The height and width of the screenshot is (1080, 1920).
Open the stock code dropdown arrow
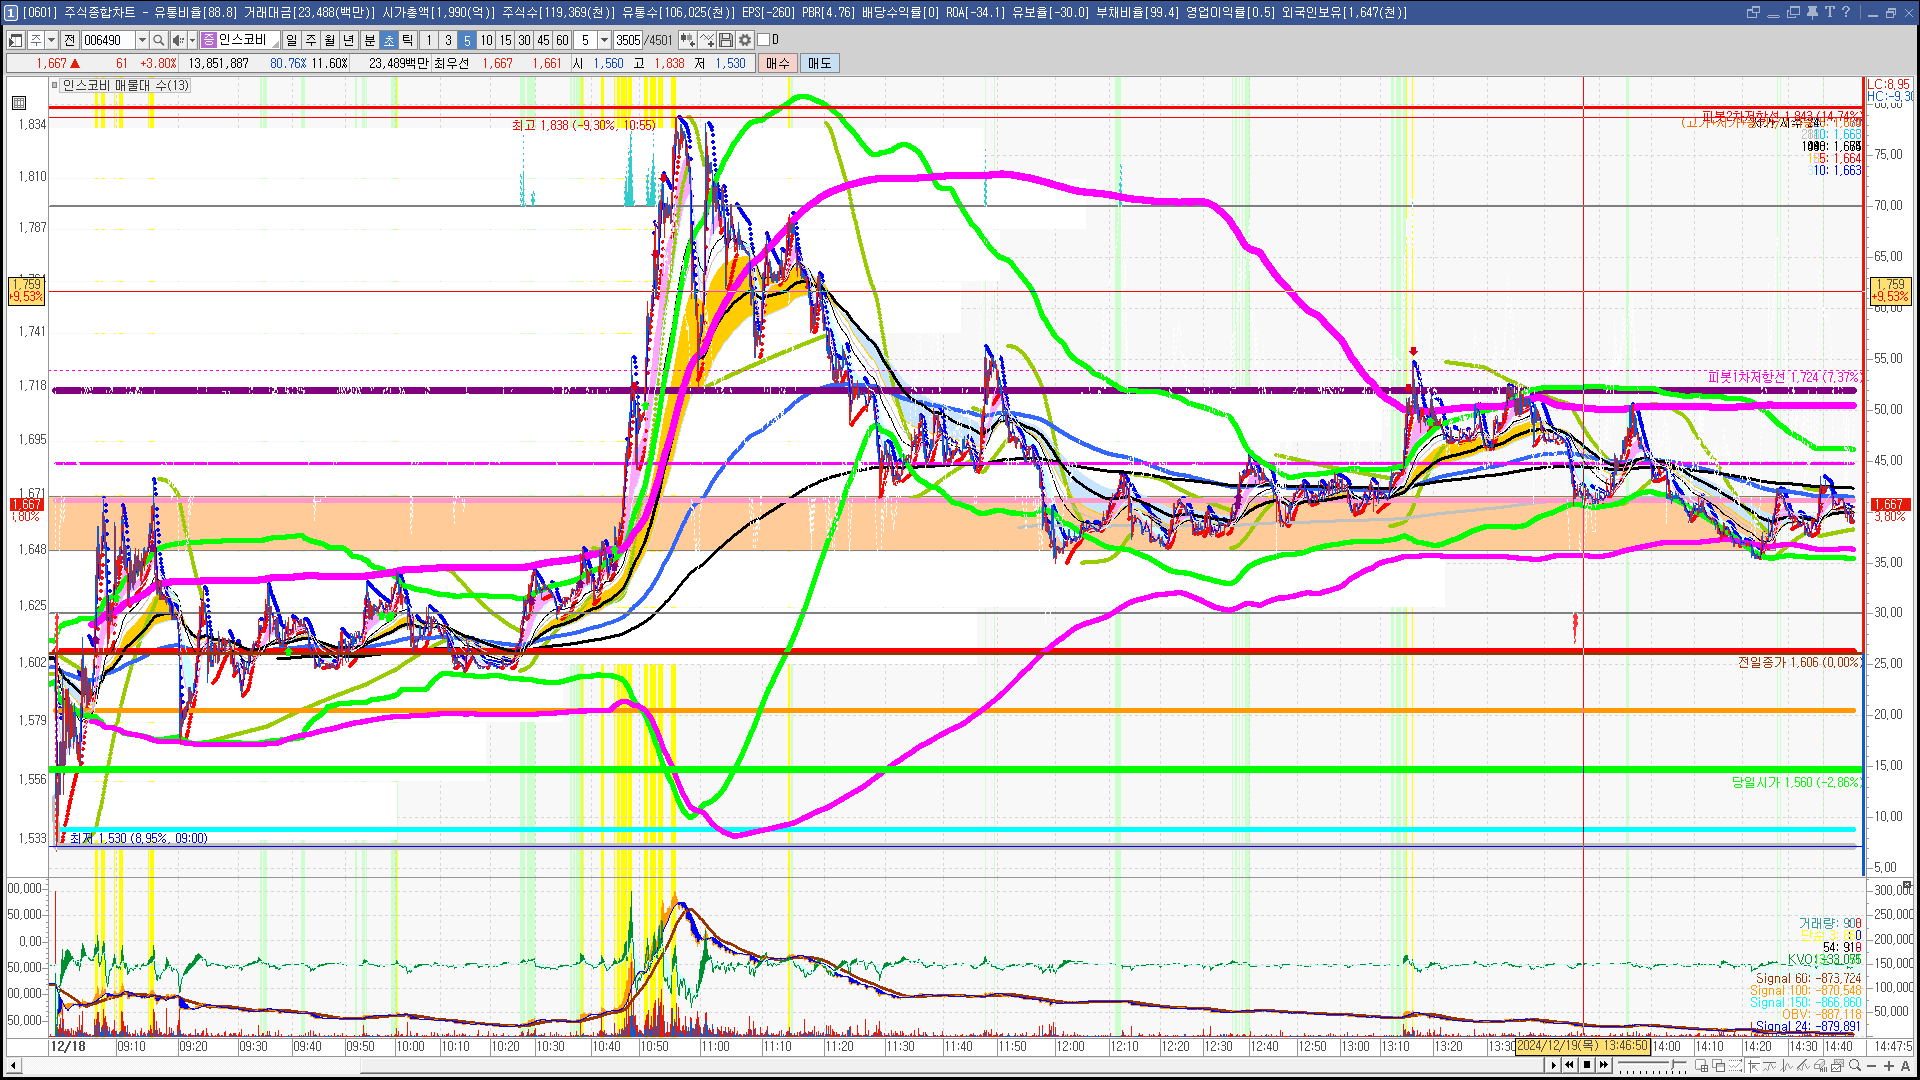tap(142, 40)
